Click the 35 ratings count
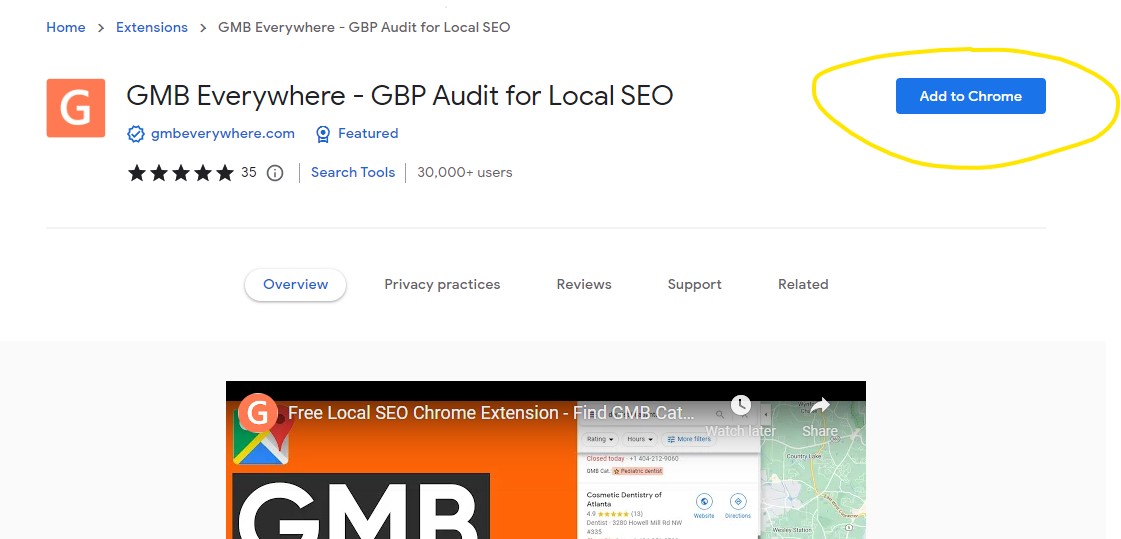Image resolution: width=1121 pixels, height=539 pixels. tap(249, 172)
